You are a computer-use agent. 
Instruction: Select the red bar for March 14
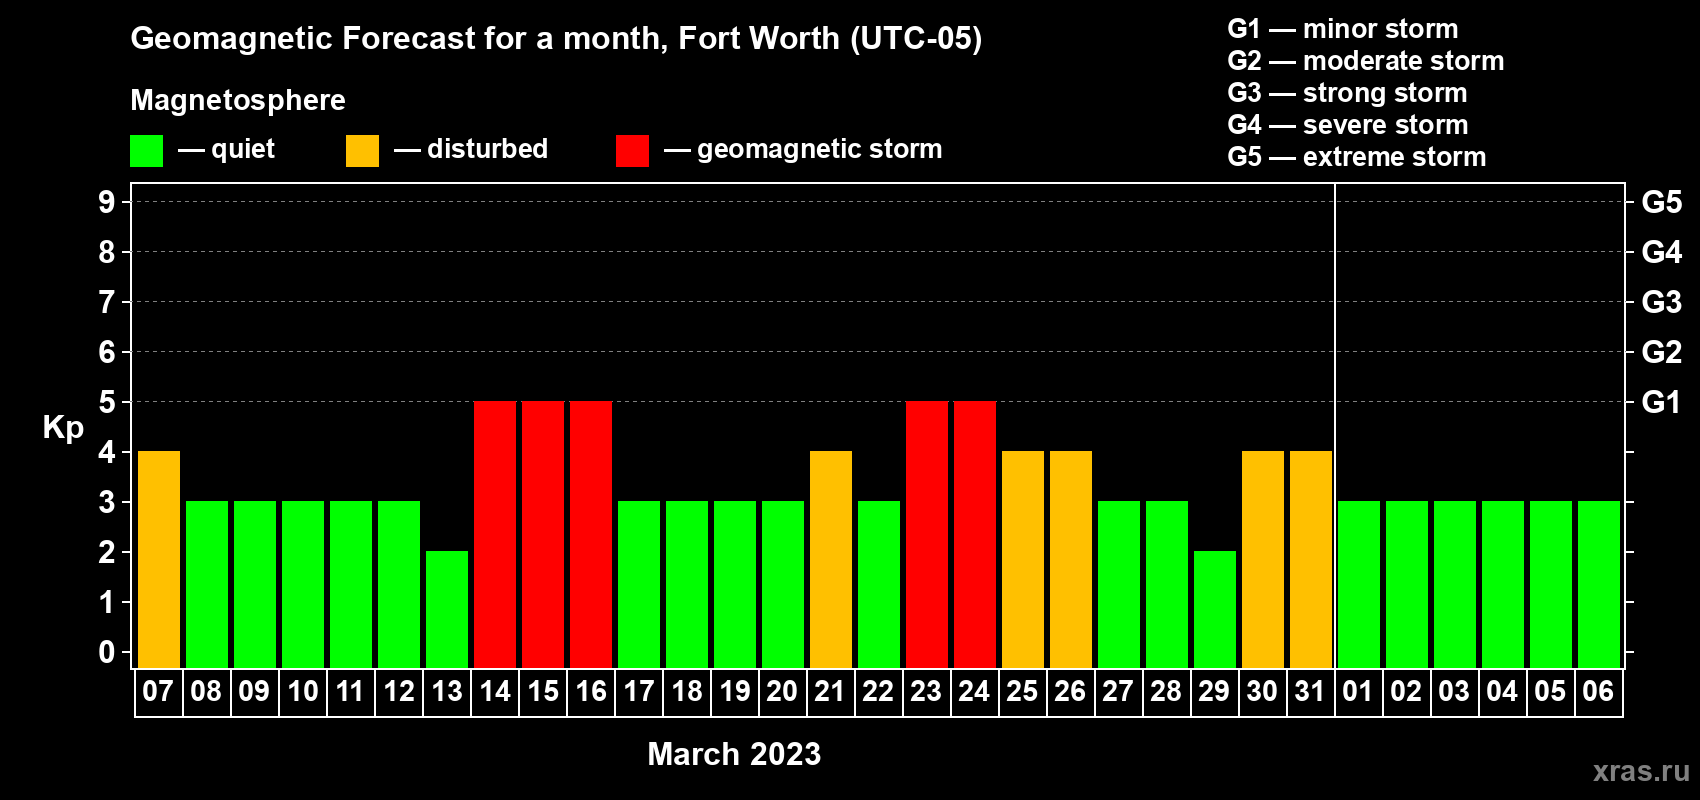pos(495,535)
